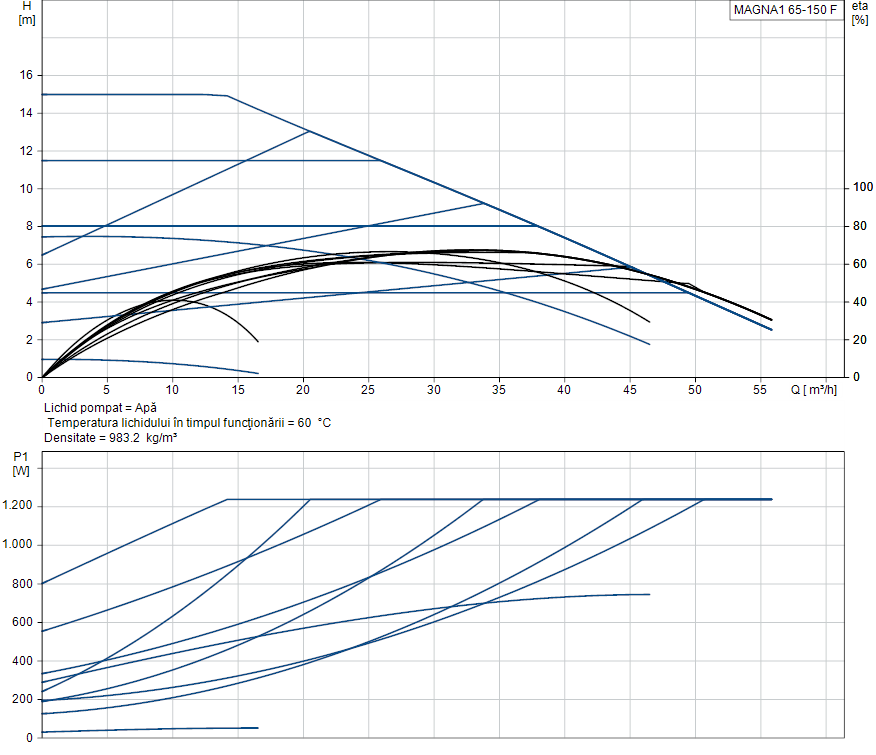The width and height of the screenshot is (876, 755).
Task: Click the liquid temperature 60 °C text line
Action: click(x=189, y=423)
